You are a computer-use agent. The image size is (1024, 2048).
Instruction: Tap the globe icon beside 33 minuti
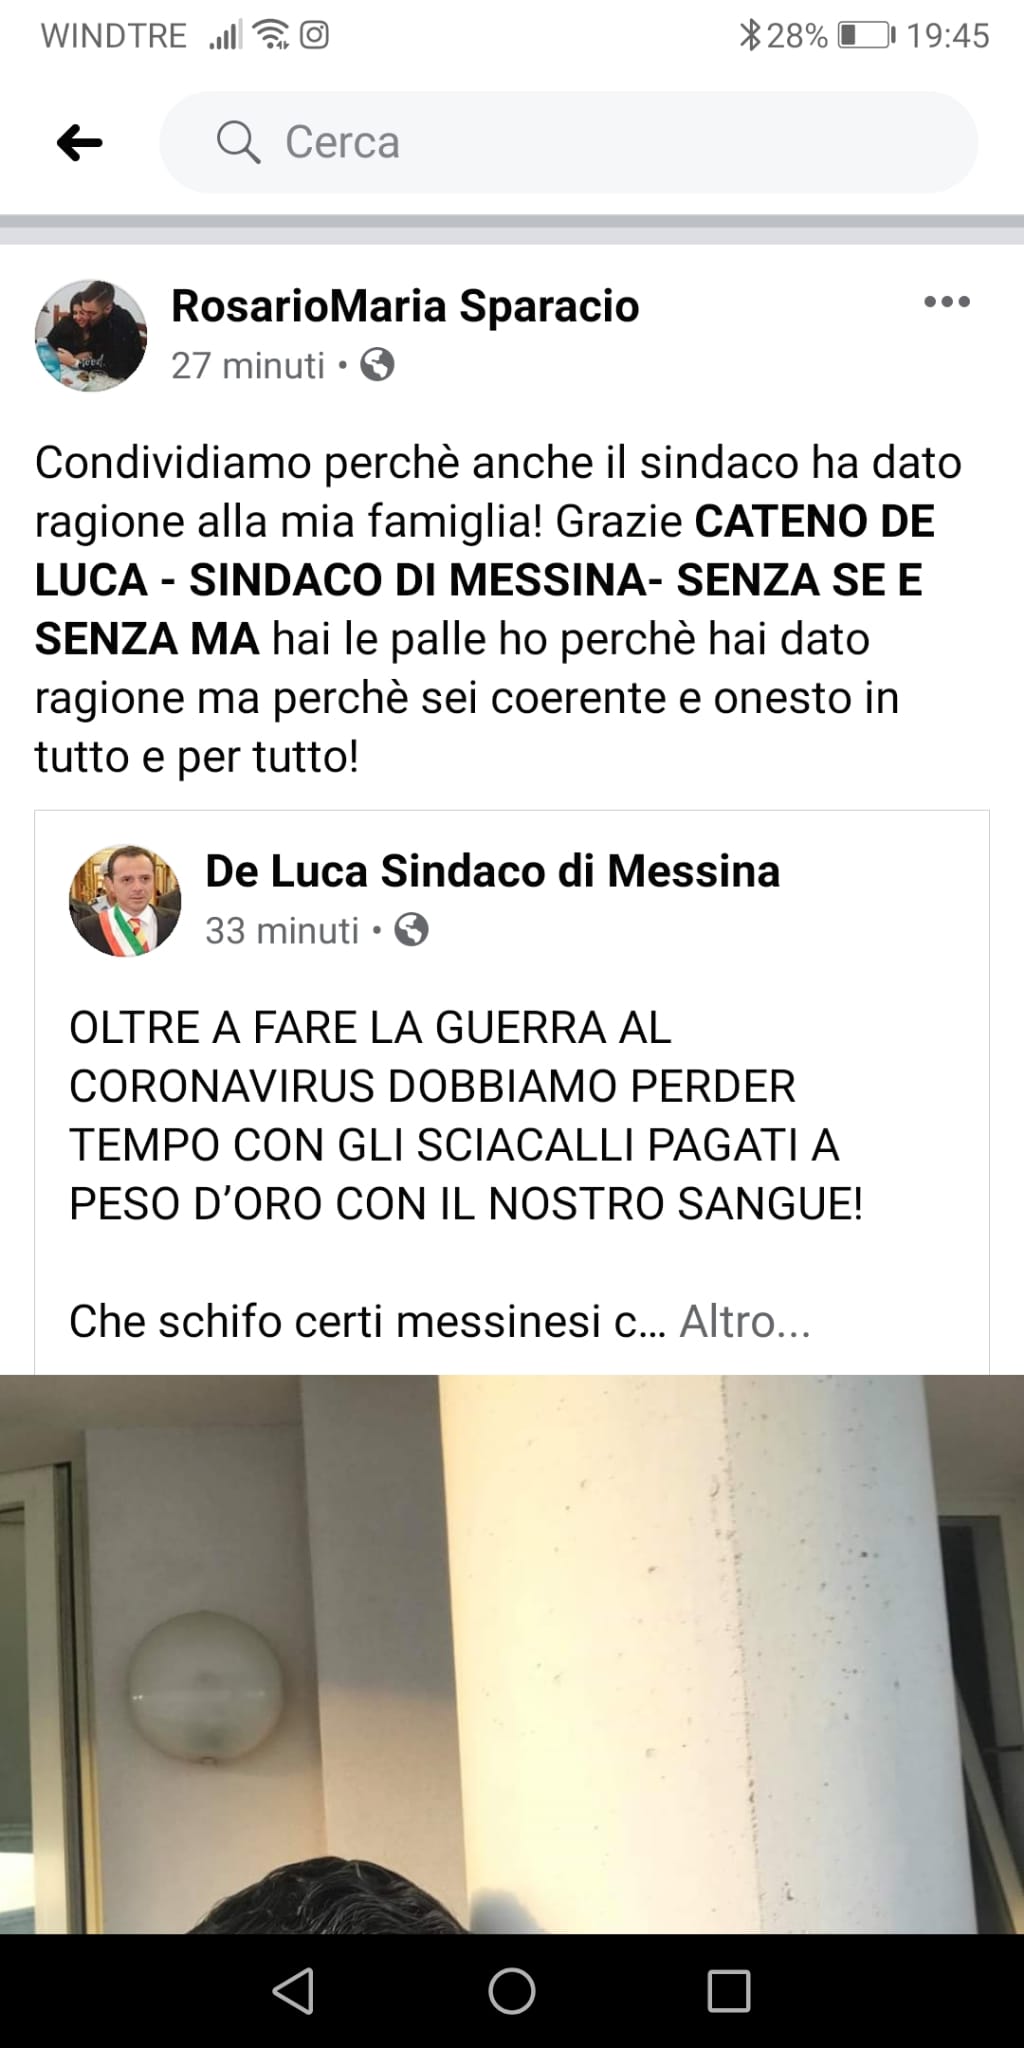coord(411,930)
